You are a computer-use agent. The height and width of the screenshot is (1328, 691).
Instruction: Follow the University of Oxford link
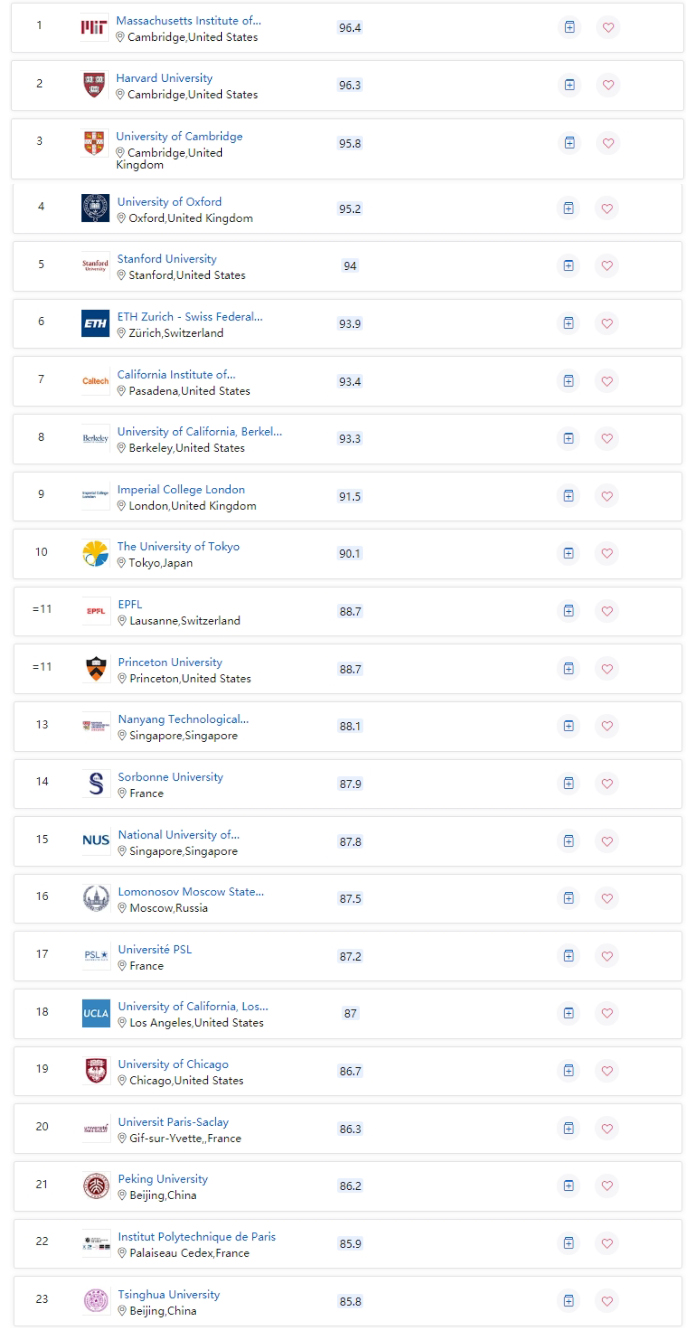[170, 202]
